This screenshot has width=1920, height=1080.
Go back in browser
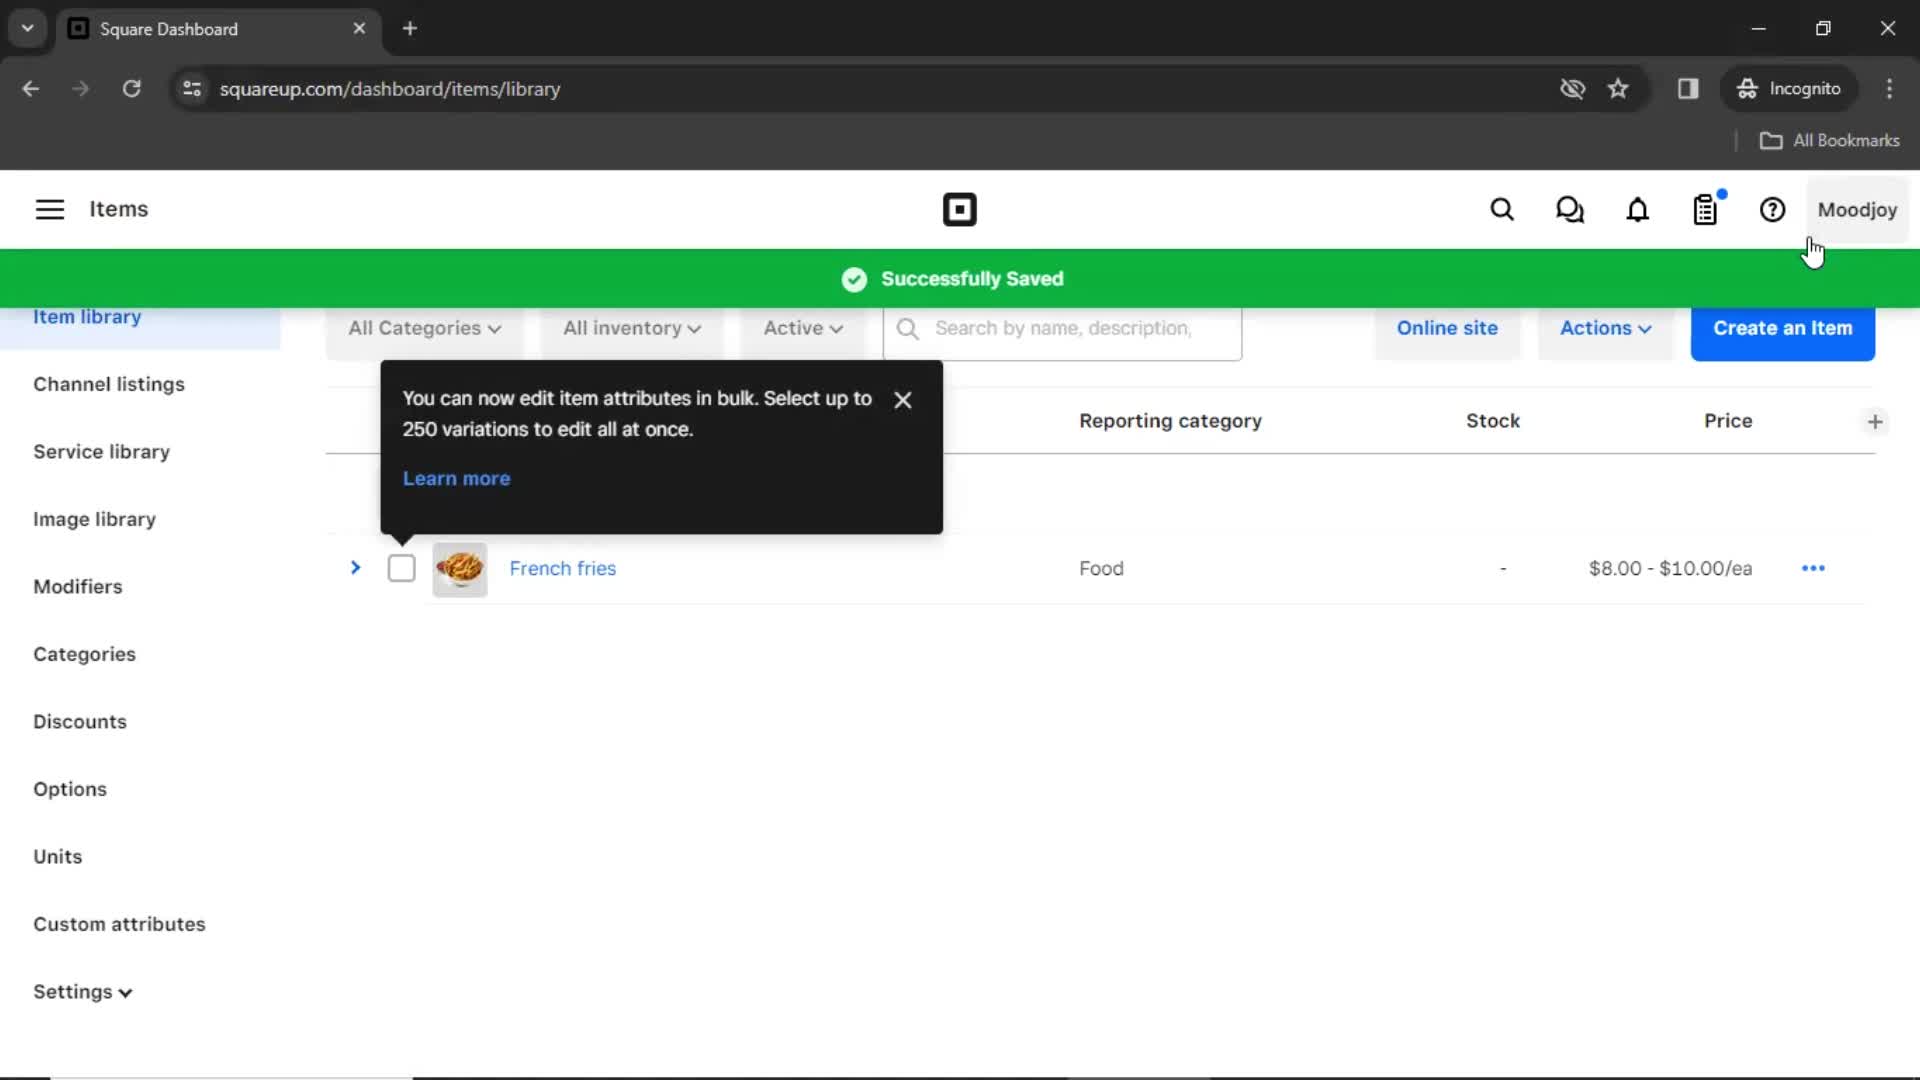(x=31, y=89)
